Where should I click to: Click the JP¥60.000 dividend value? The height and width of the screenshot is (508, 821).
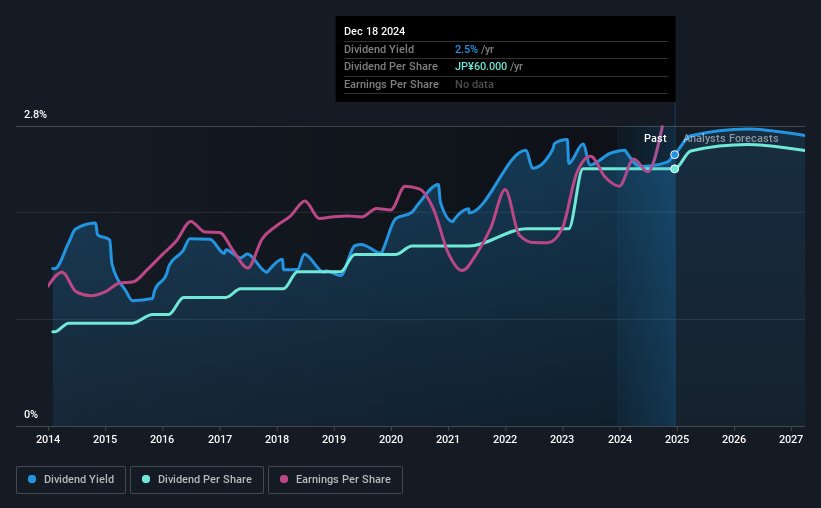tap(481, 67)
